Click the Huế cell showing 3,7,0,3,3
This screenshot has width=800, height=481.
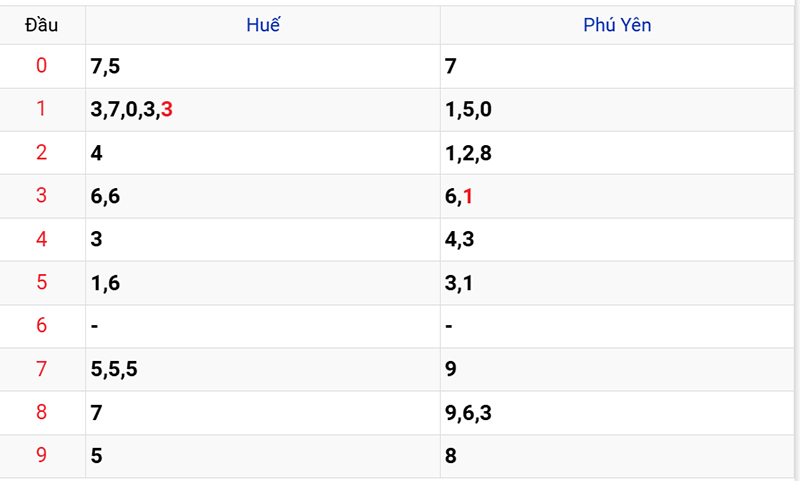[x=131, y=109]
